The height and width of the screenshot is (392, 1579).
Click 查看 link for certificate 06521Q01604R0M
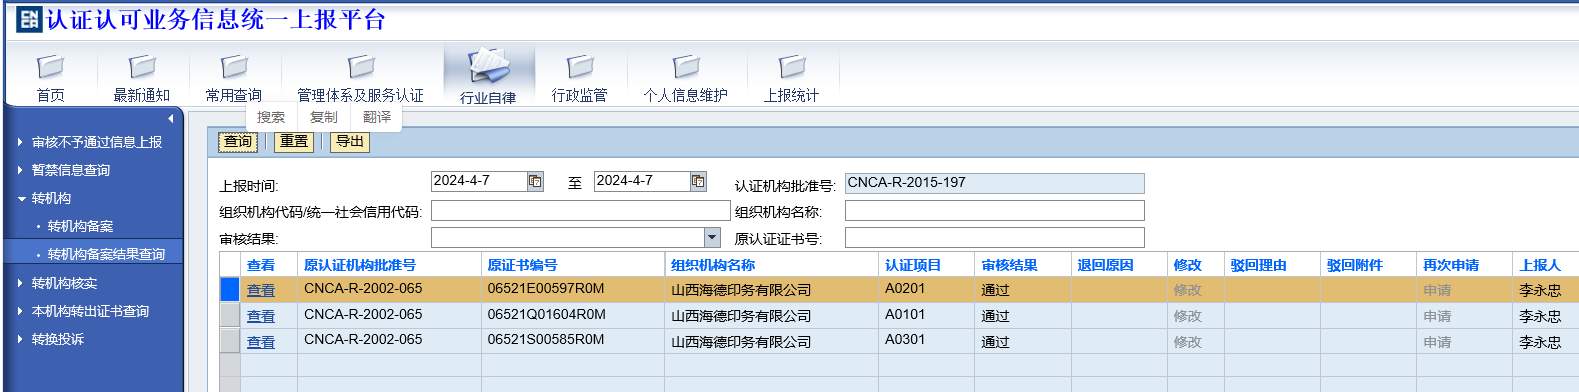[261, 316]
